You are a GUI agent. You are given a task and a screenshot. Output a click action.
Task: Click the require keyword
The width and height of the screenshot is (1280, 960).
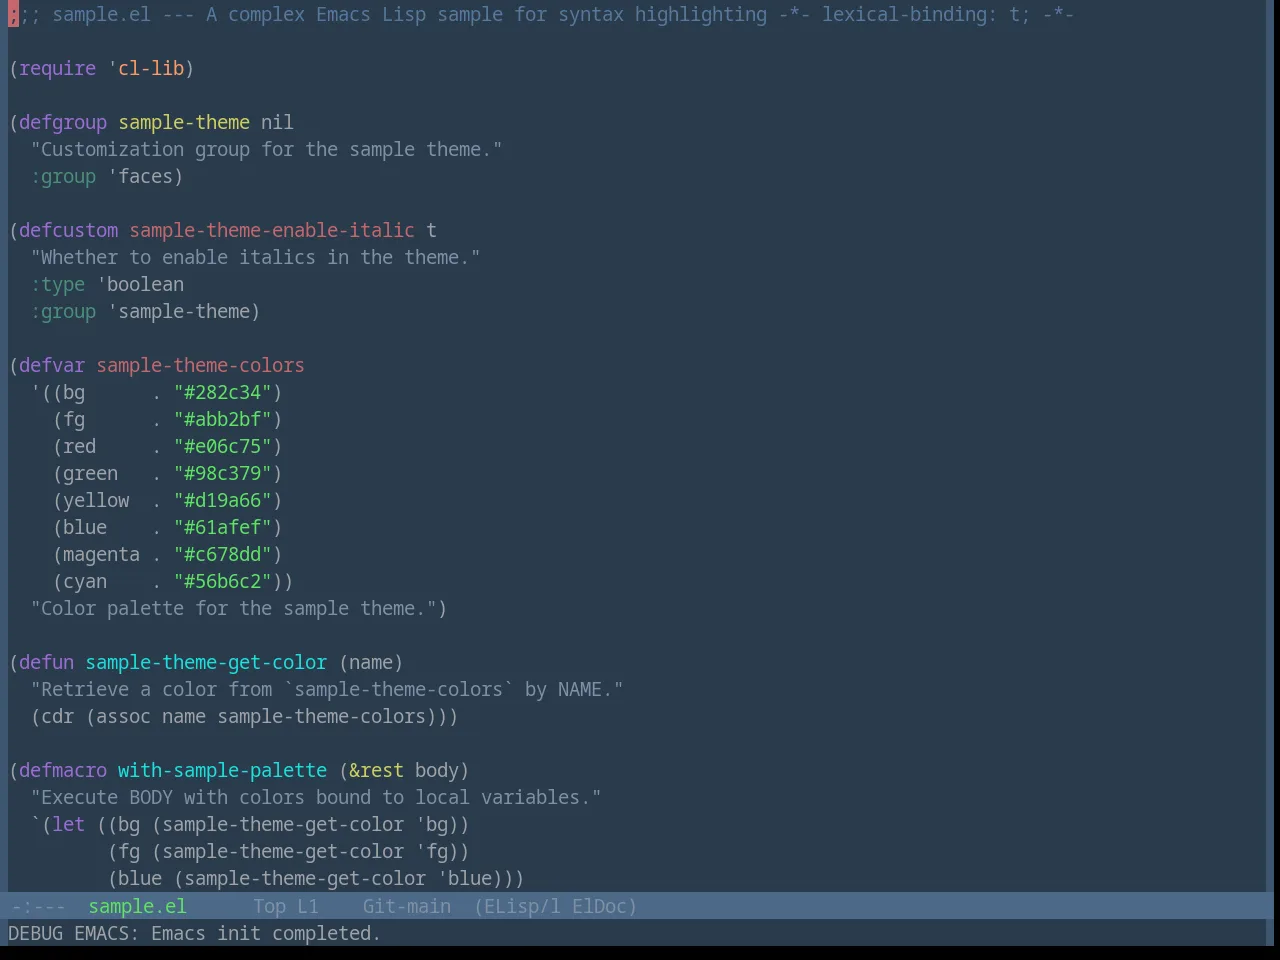pos(58,68)
